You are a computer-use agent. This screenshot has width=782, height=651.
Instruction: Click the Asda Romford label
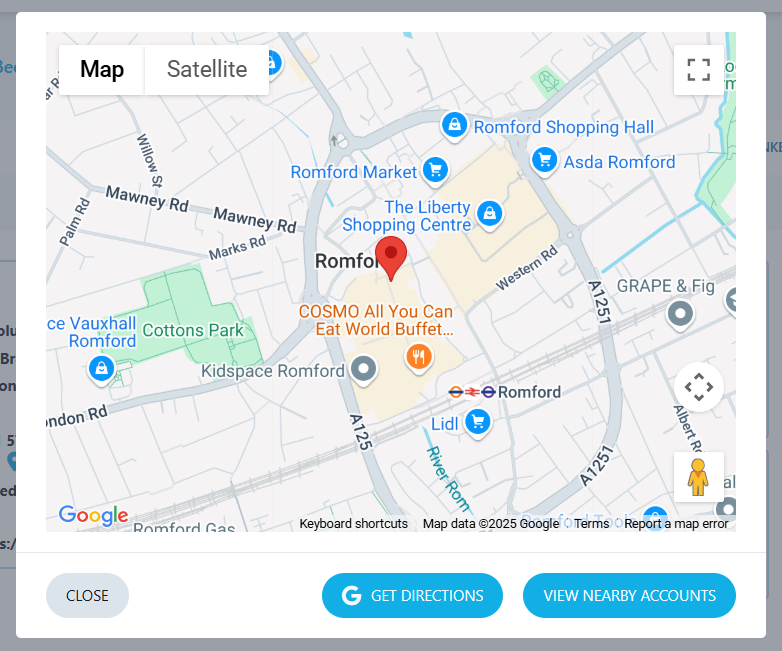pos(619,162)
